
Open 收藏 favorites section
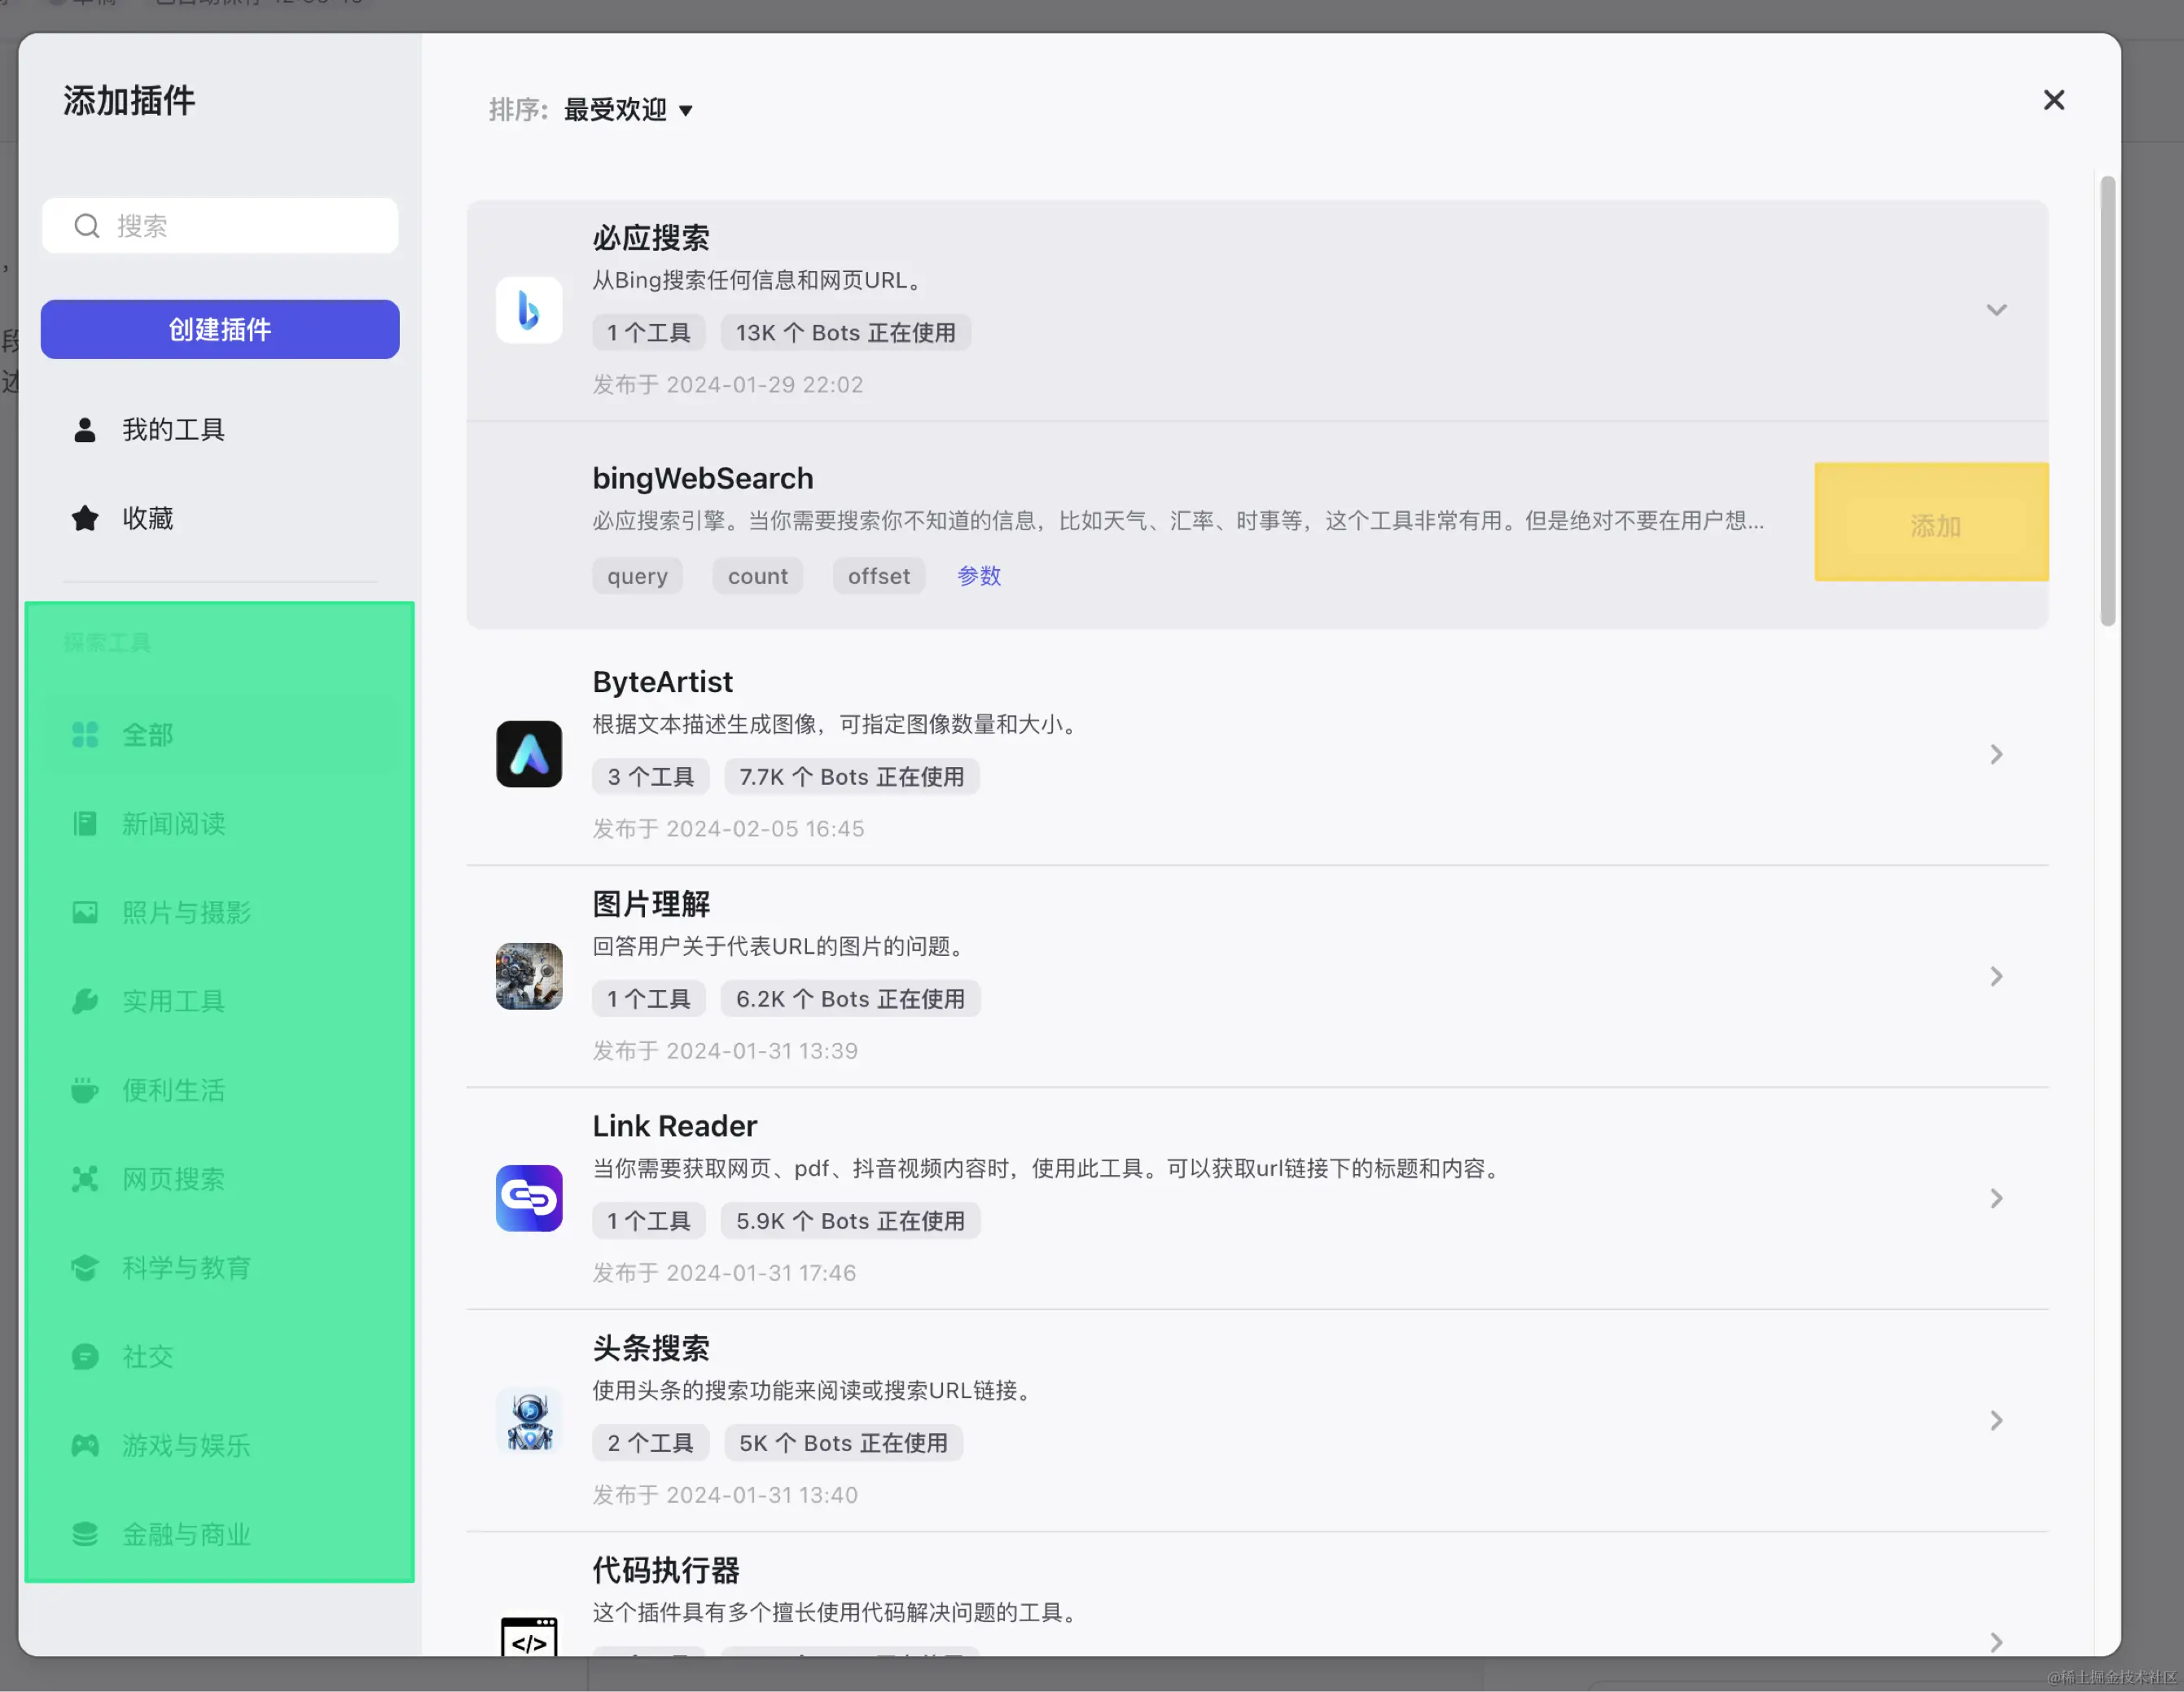(146, 518)
